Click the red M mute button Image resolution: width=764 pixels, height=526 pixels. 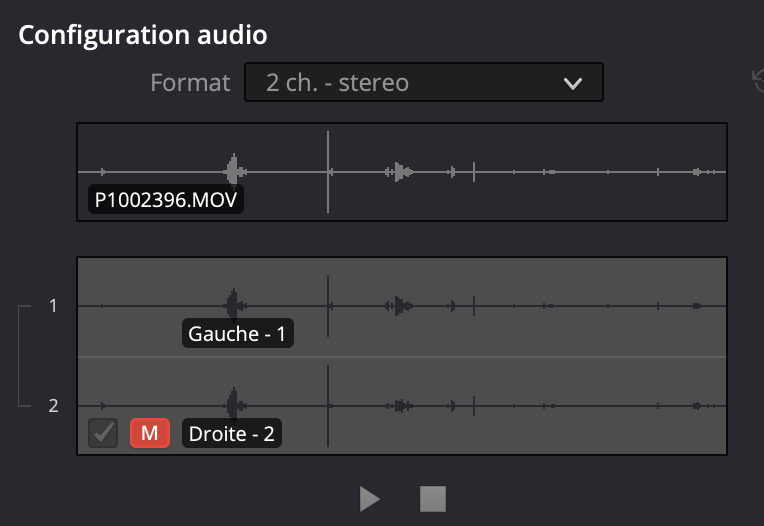click(150, 432)
